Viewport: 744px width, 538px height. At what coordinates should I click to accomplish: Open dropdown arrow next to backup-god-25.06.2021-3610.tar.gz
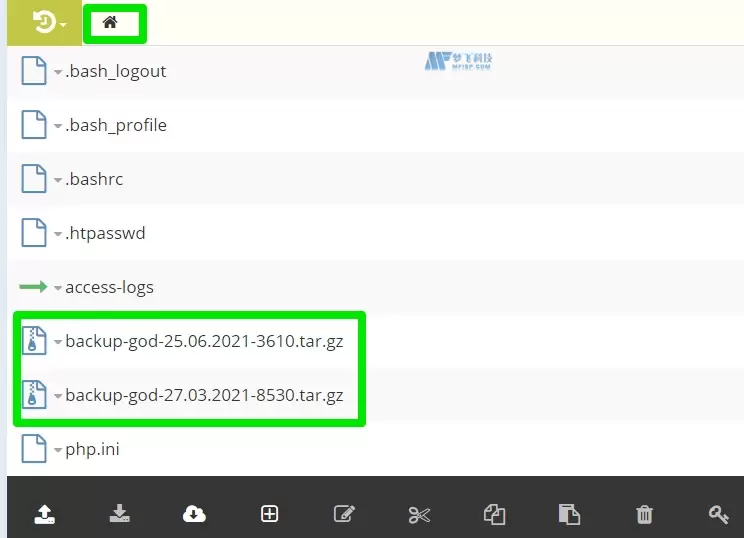(58, 342)
